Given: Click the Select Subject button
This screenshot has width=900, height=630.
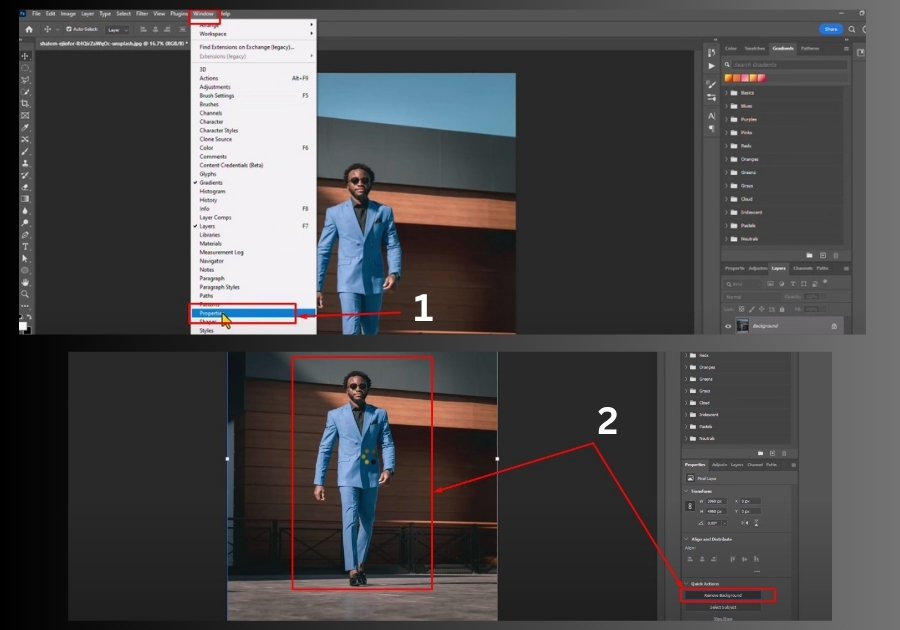Looking at the screenshot, I should click(723, 607).
